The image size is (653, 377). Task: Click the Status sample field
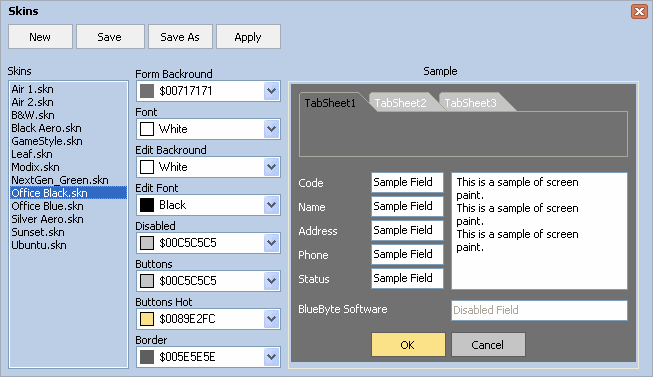tap(407, 278)
